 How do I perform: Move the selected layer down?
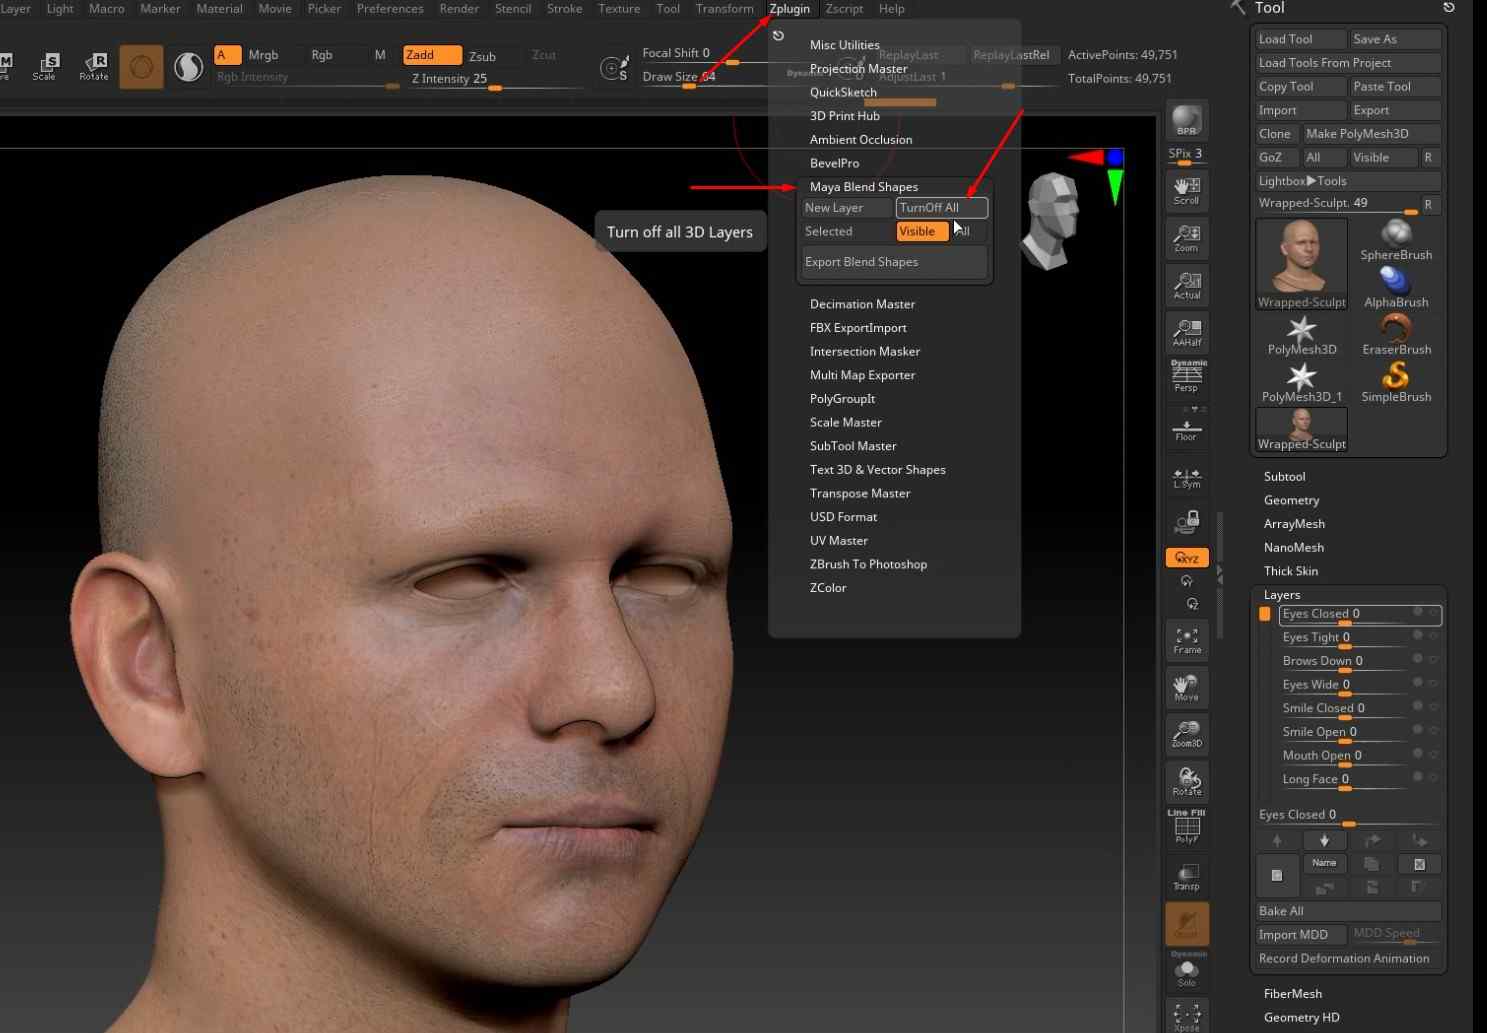pyautogui.click(x=1324, y=840)
